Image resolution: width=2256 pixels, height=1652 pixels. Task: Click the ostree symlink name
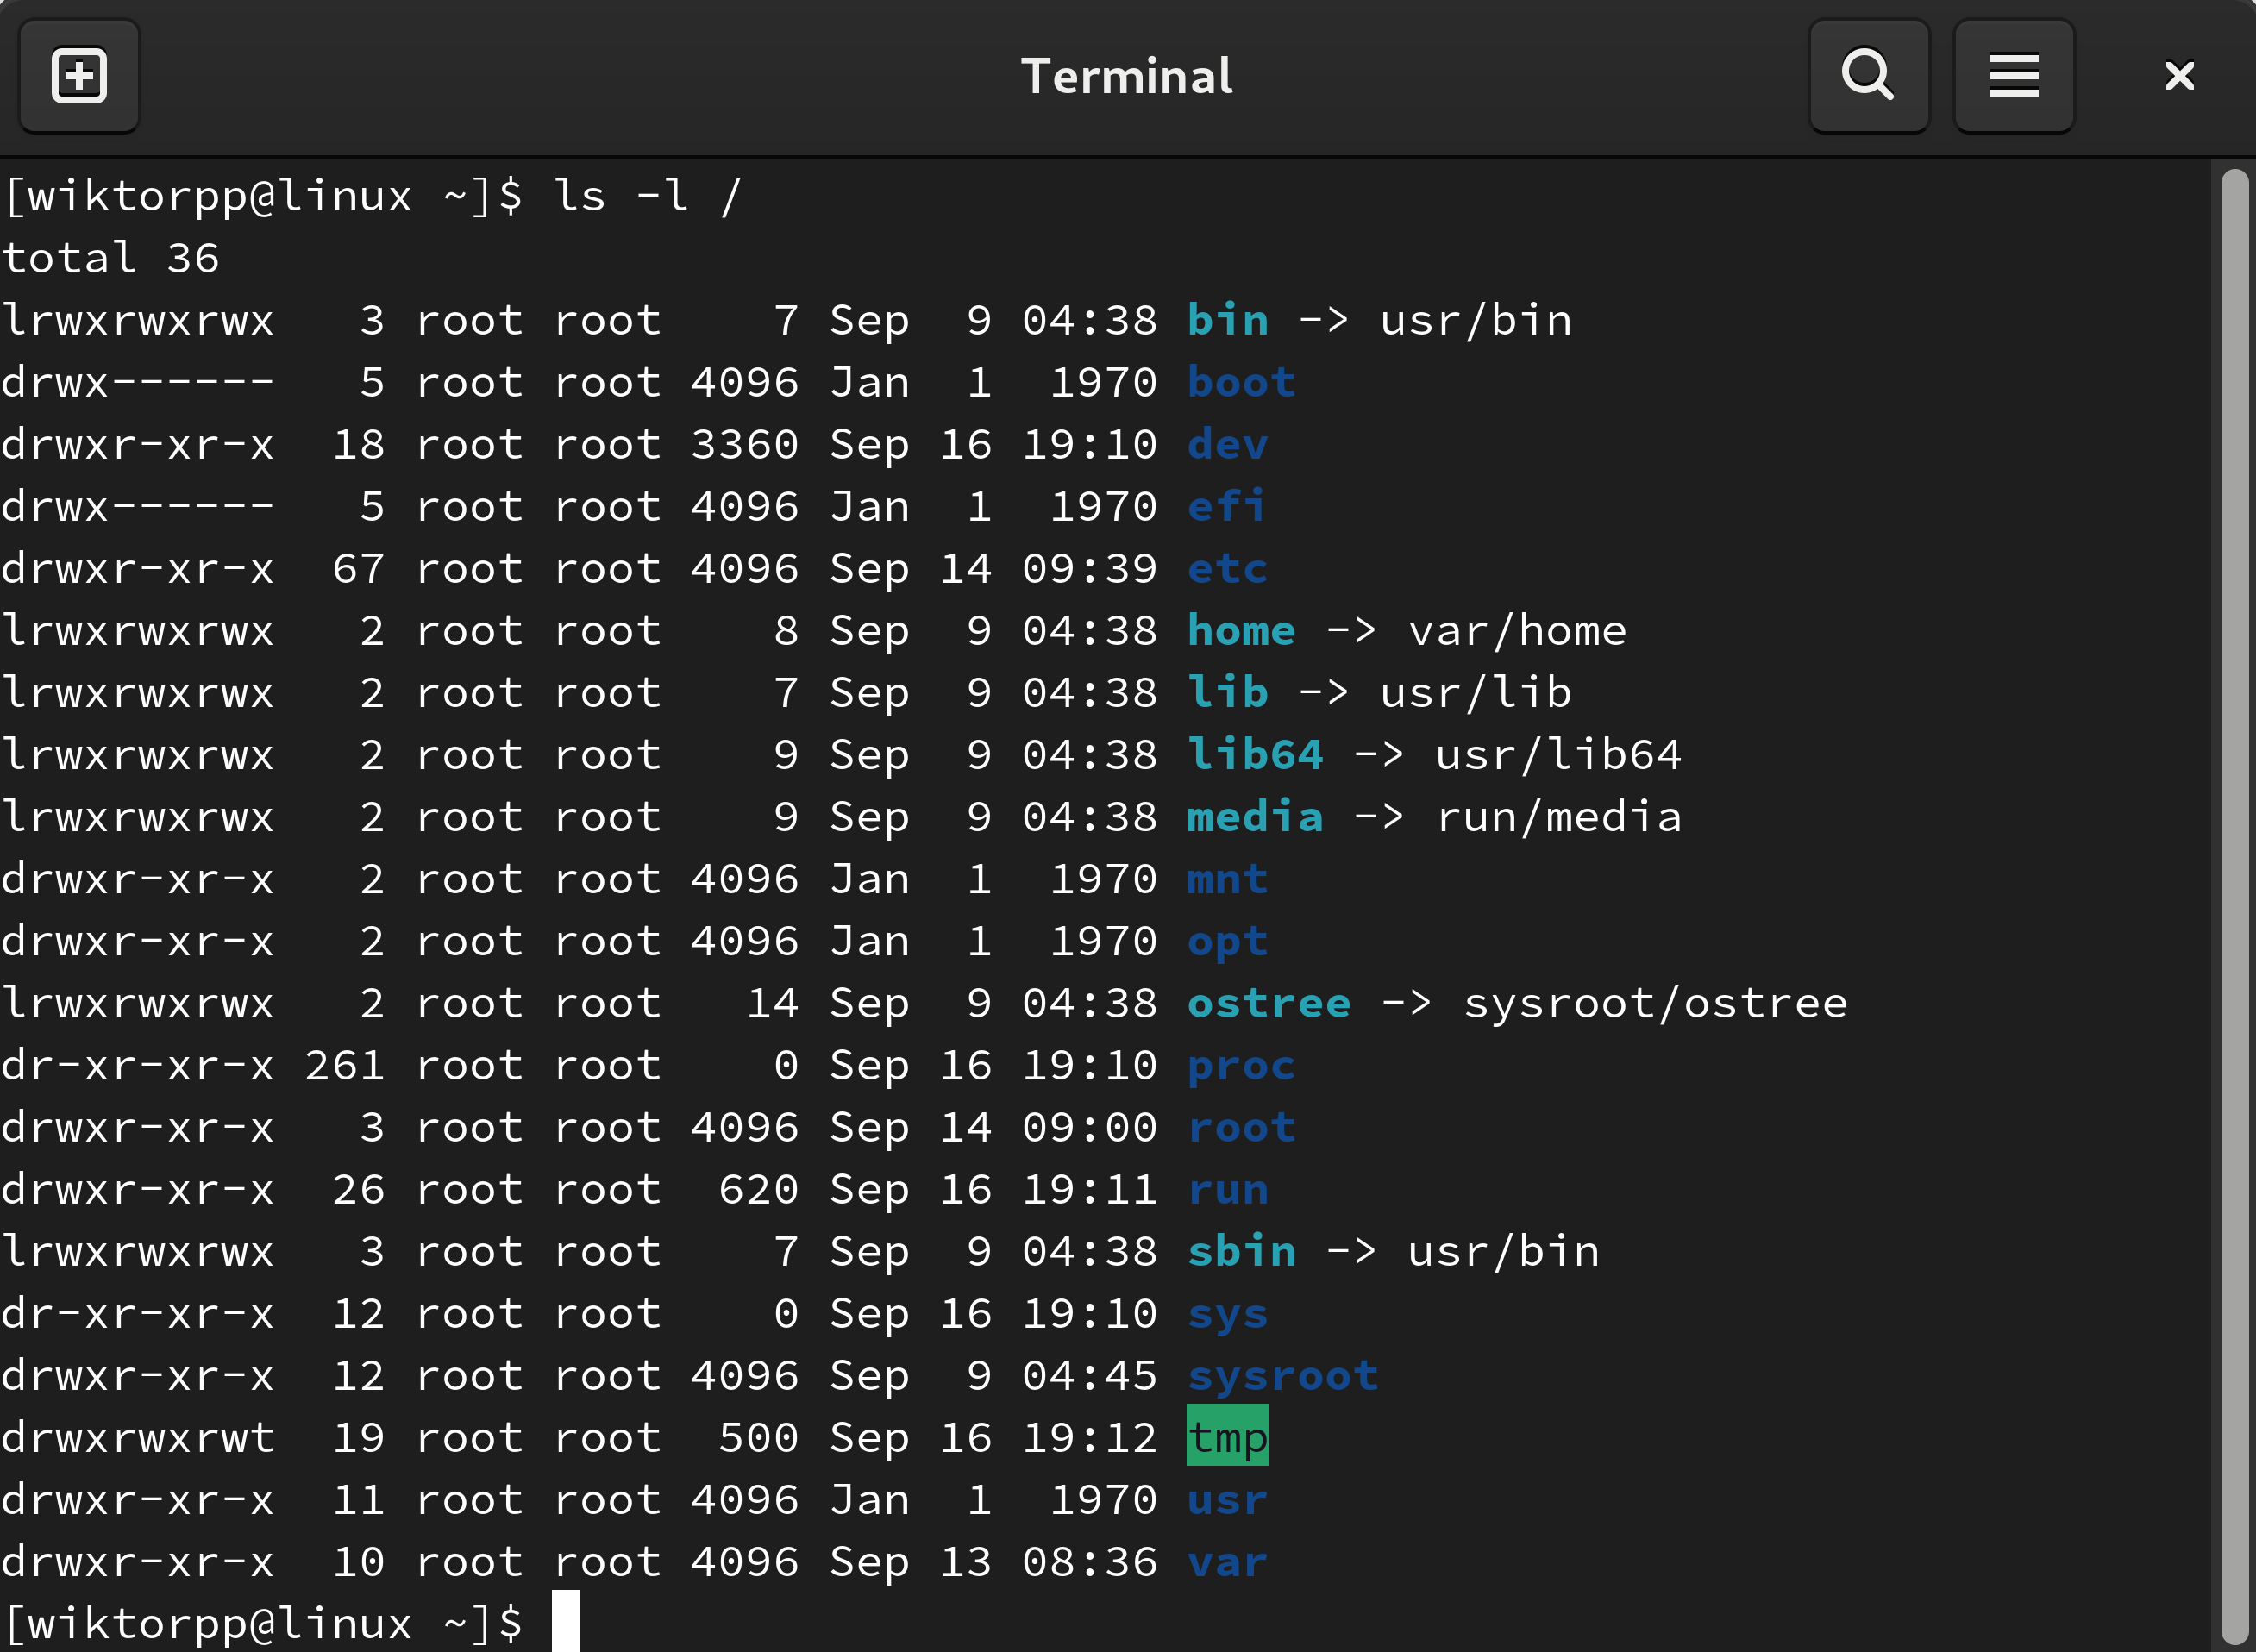(x=1268, y=1003)
